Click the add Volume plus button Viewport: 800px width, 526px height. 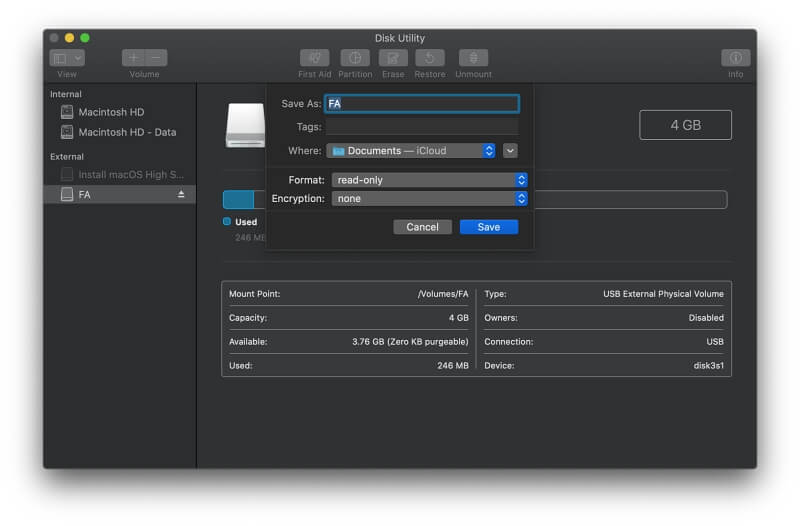(x=133, y=58)
